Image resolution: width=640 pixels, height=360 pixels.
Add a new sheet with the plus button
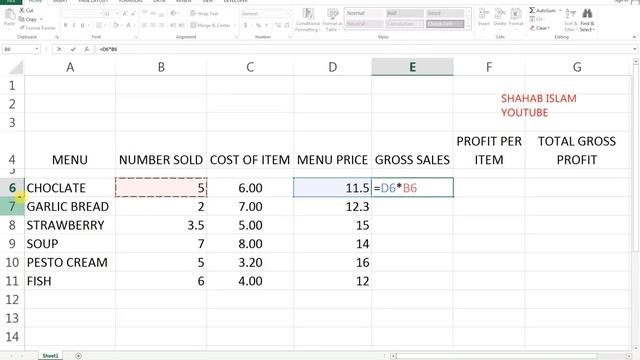tap(78, 356)
